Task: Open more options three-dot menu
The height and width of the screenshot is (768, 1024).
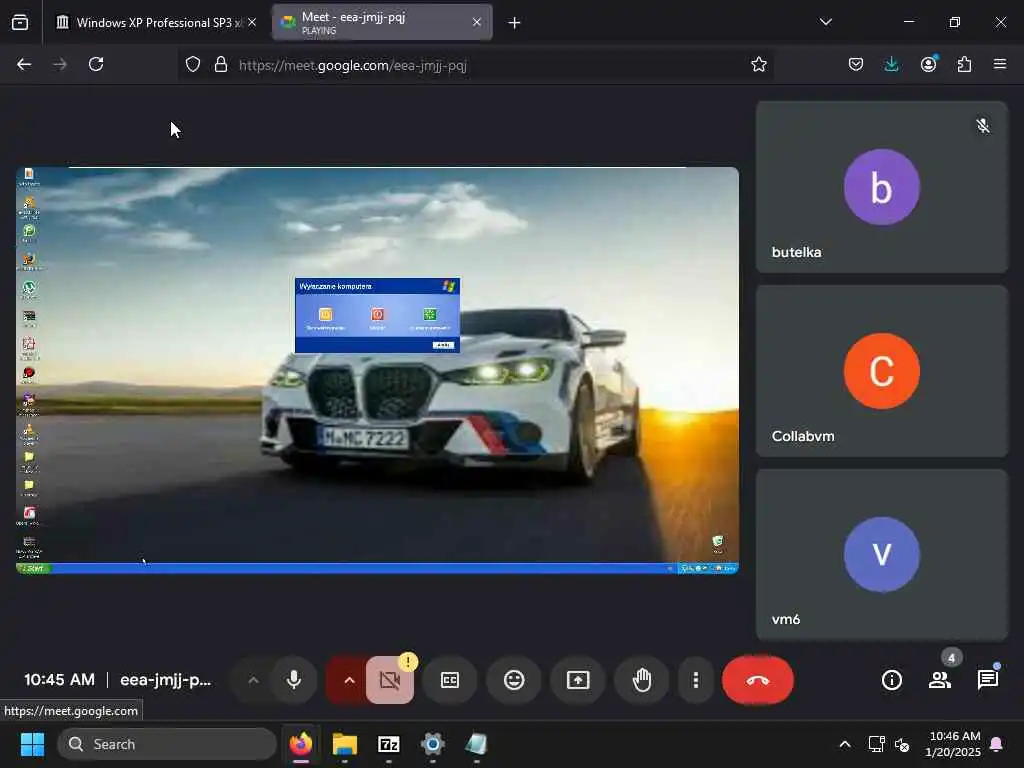Action: (x=696, y=680)
